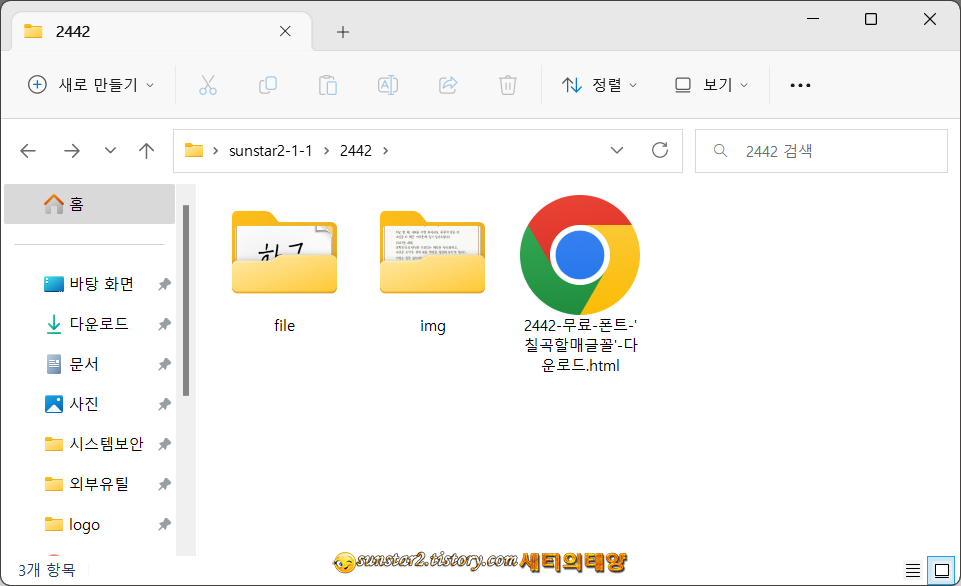Click the Paste icon in the toolbar

[x=328, y=85]
